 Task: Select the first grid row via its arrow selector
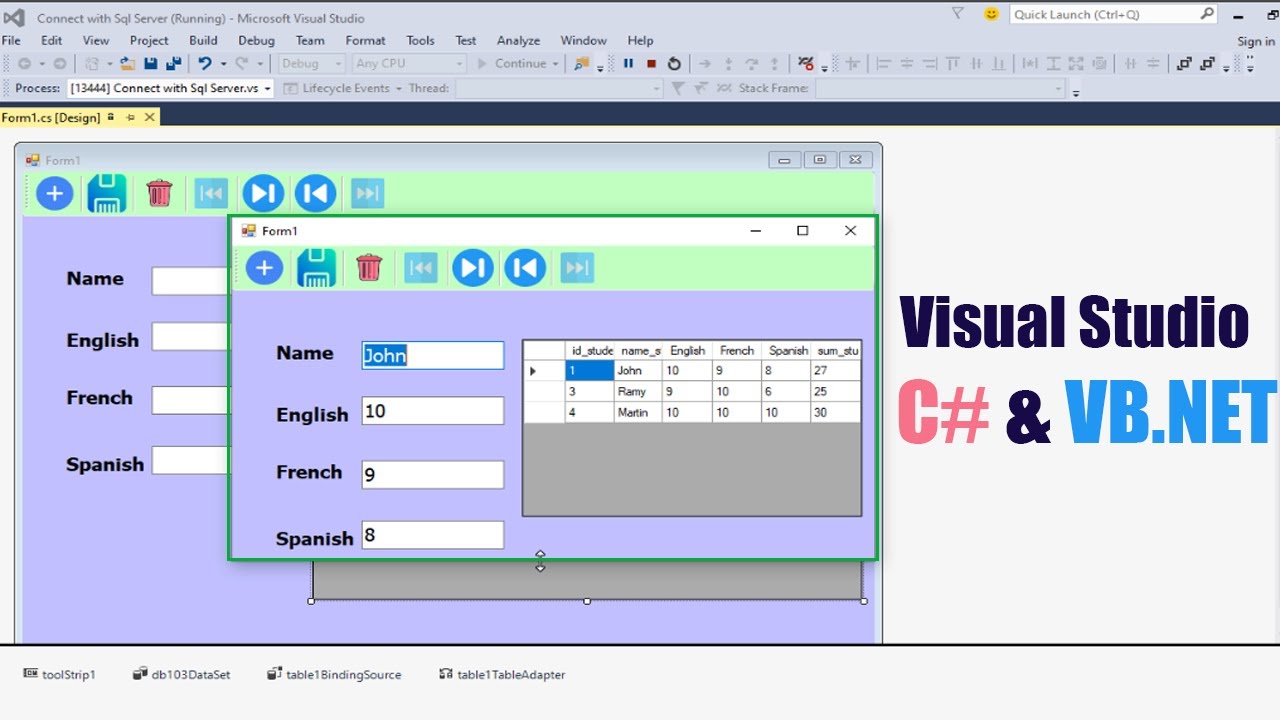click(544, 371)
